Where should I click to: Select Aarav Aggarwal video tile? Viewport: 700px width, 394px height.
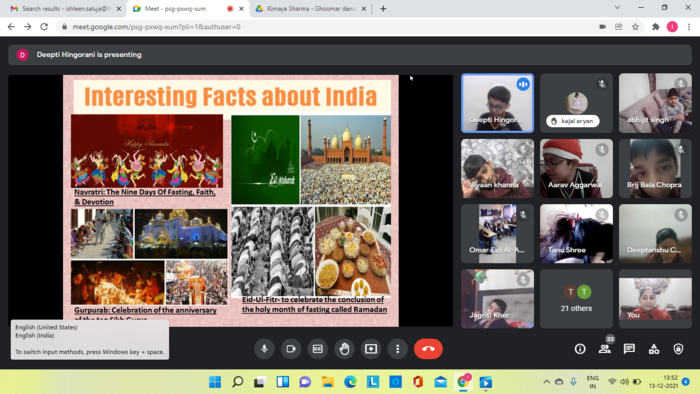pyautogui.click(x=576, y=168)
